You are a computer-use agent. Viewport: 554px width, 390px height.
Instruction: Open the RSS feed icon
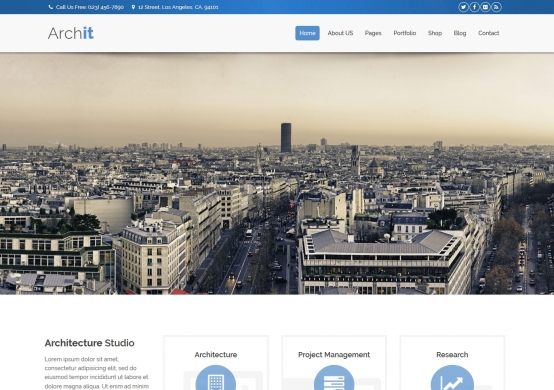496,7
